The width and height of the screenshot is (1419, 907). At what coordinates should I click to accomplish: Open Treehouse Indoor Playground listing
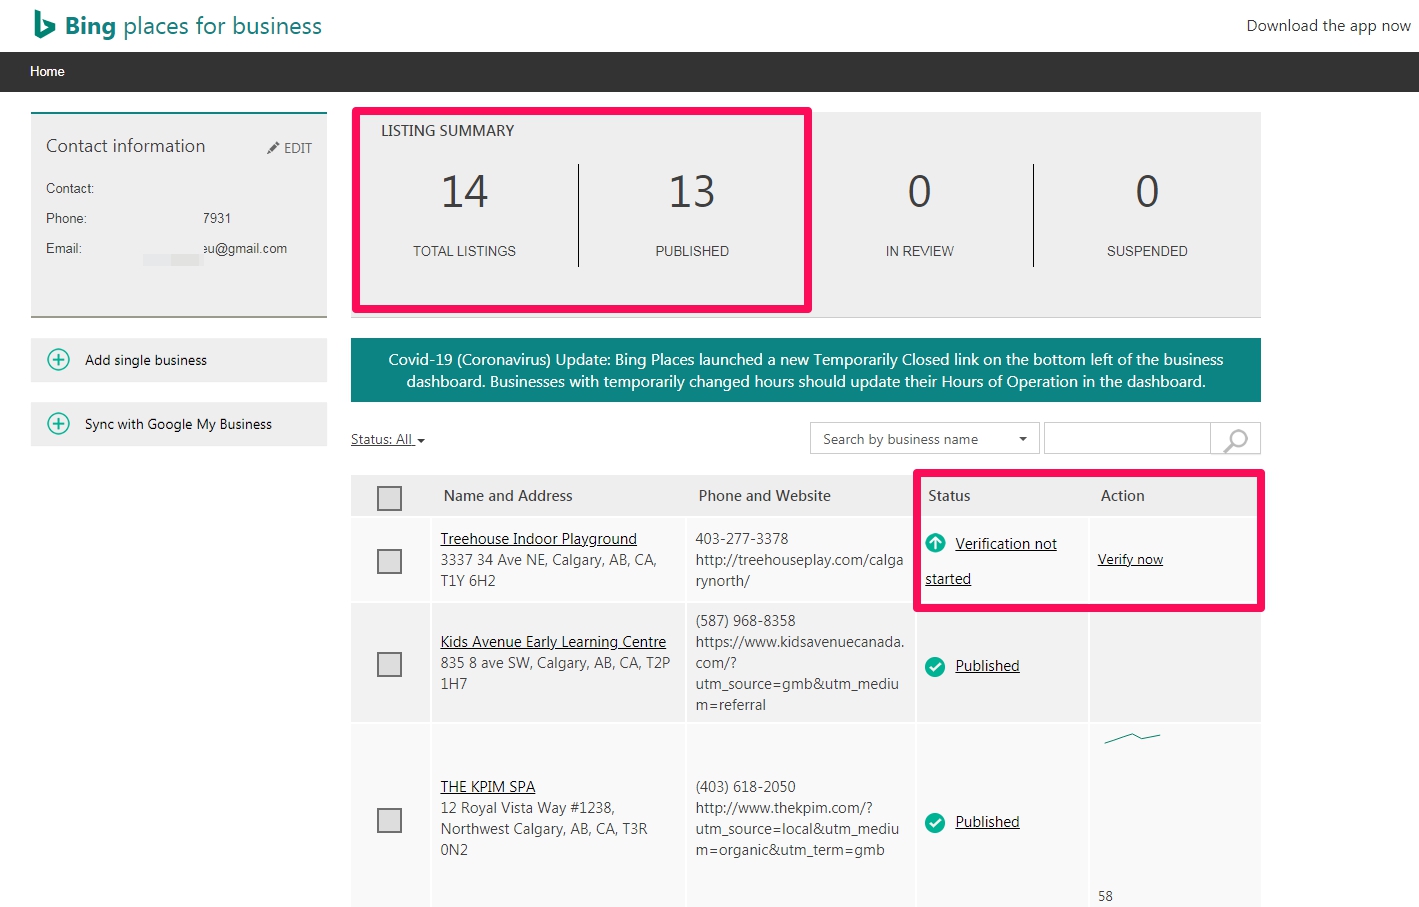pos(538,539)
